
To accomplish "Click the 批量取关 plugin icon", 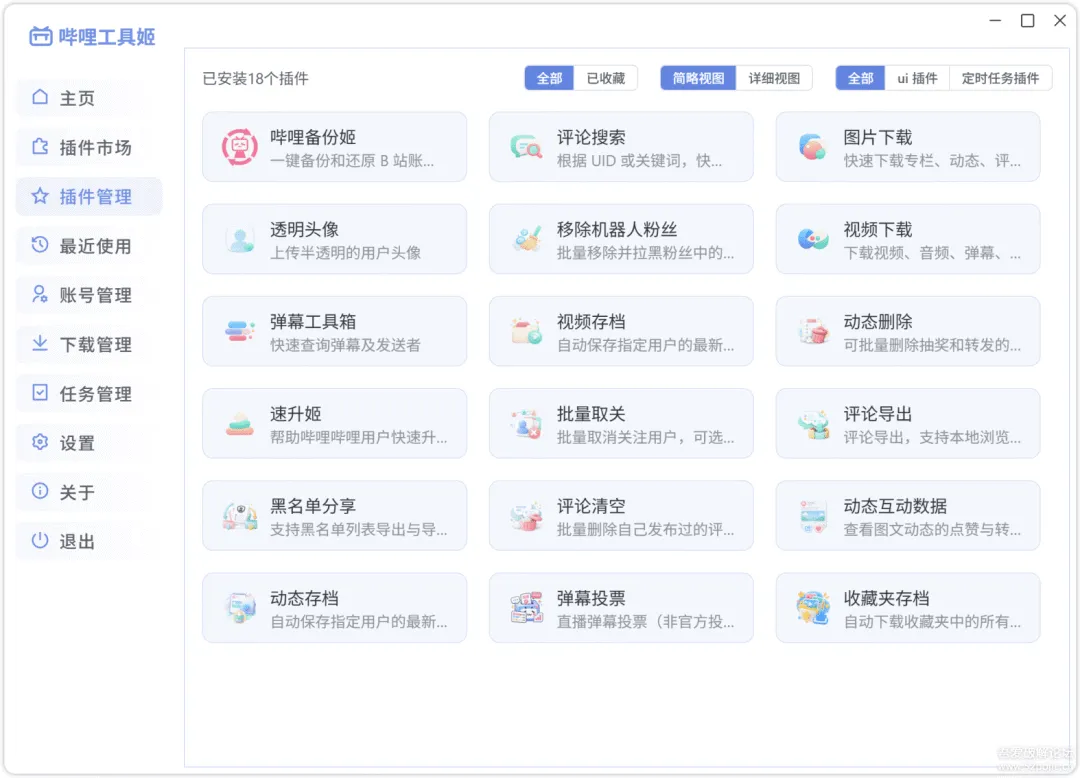I will click(x=527, y=423).
